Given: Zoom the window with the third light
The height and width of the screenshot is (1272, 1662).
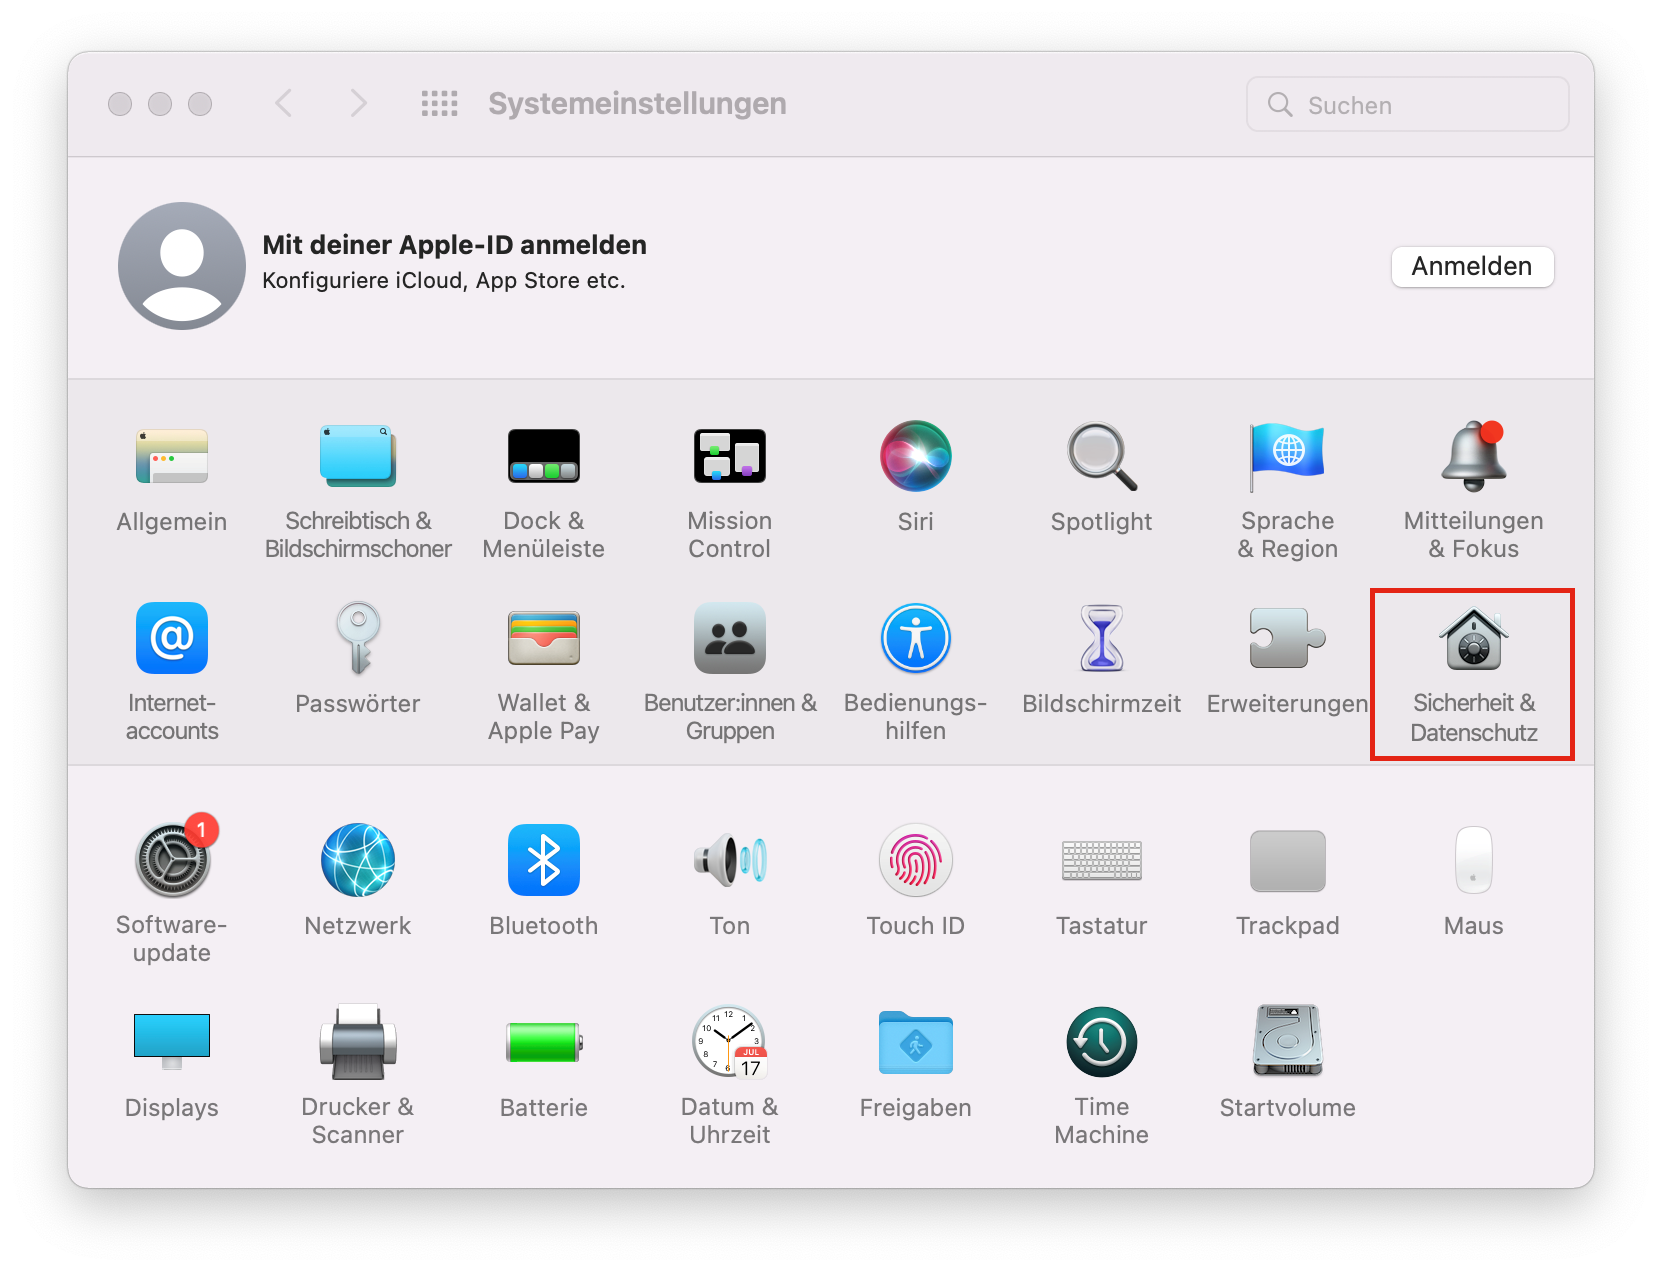Looking at the screenshot, I should tap(200, 104).
